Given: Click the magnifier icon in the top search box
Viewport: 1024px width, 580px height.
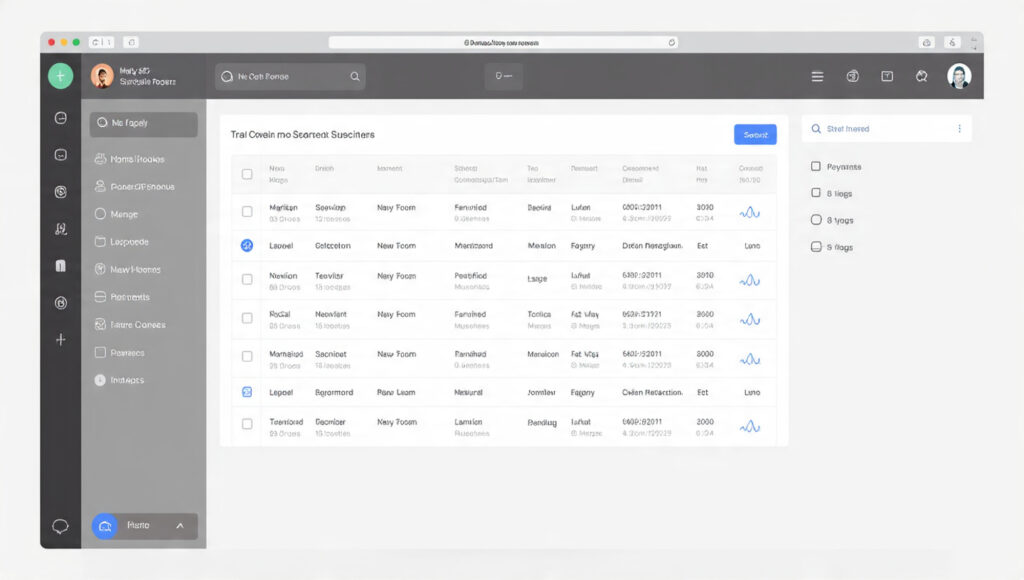Looking at the screenshot, I should pyautogui.click(x=354, y=76).
